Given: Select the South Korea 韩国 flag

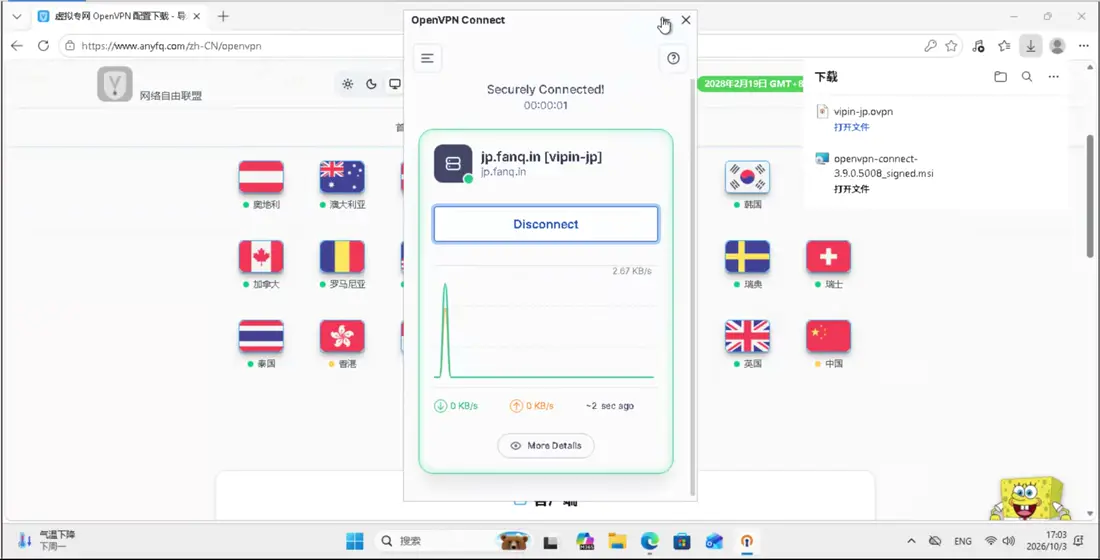Looking at the screenshot, I should click(x=747, y=177).
